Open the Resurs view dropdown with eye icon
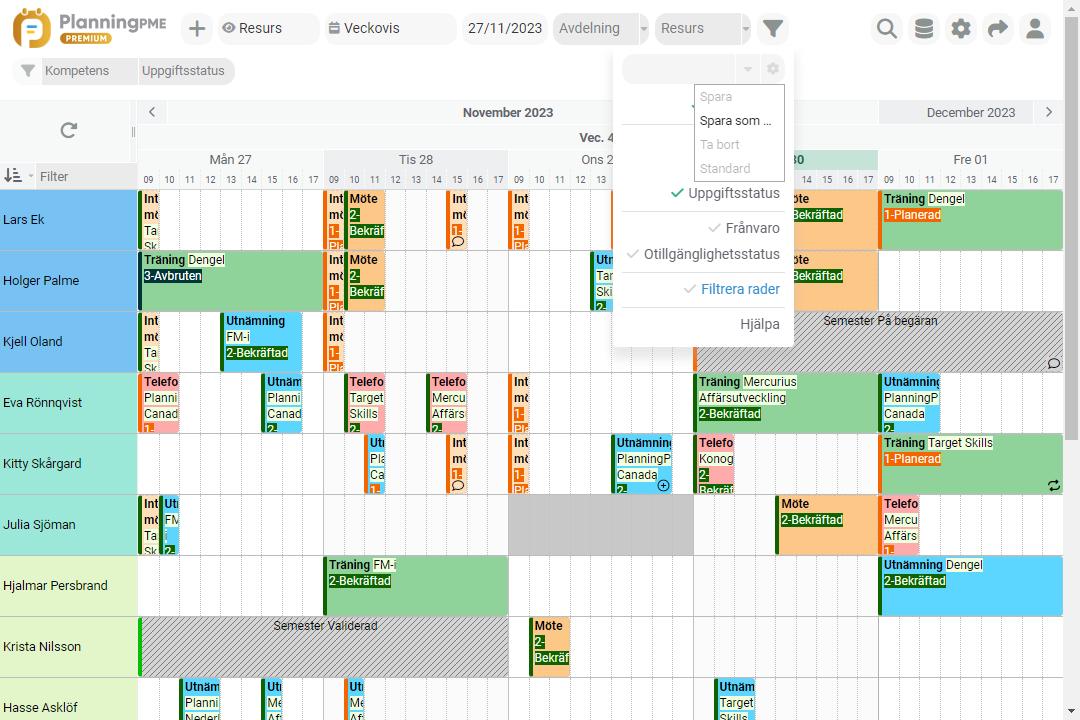Image resolution: width=1080 pixels, height=720 pixels. (x=269, y=28)
